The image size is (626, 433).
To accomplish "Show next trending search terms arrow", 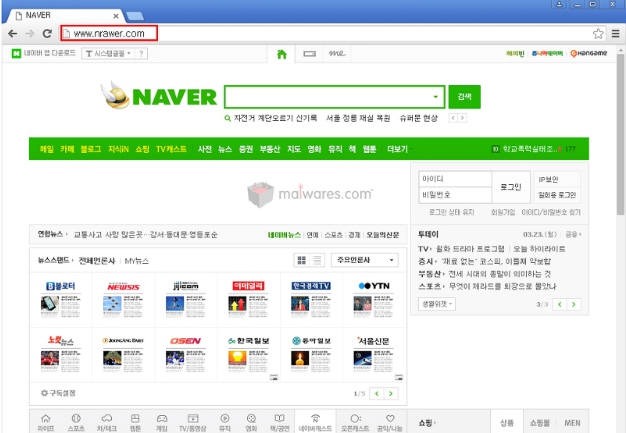I will (462, 118).
